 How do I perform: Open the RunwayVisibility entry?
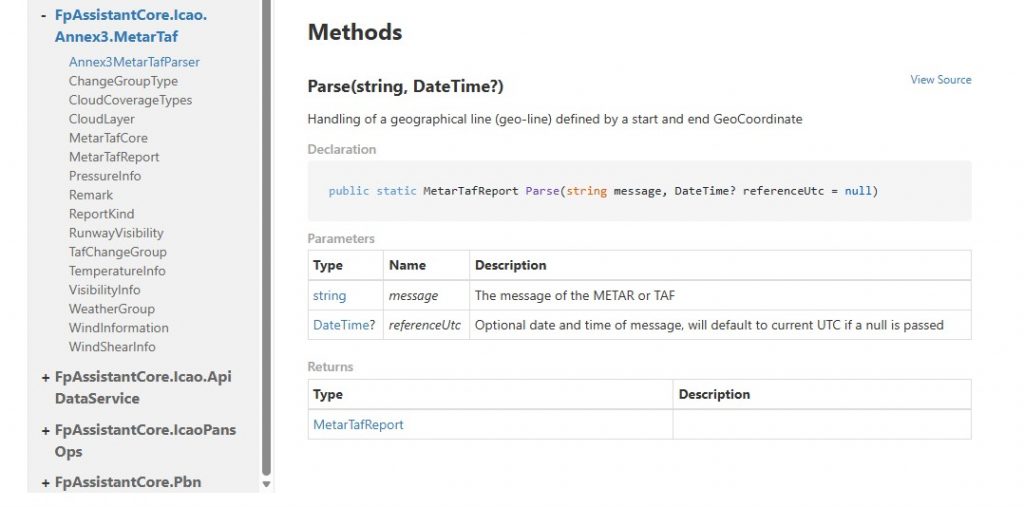click(116, 233)
